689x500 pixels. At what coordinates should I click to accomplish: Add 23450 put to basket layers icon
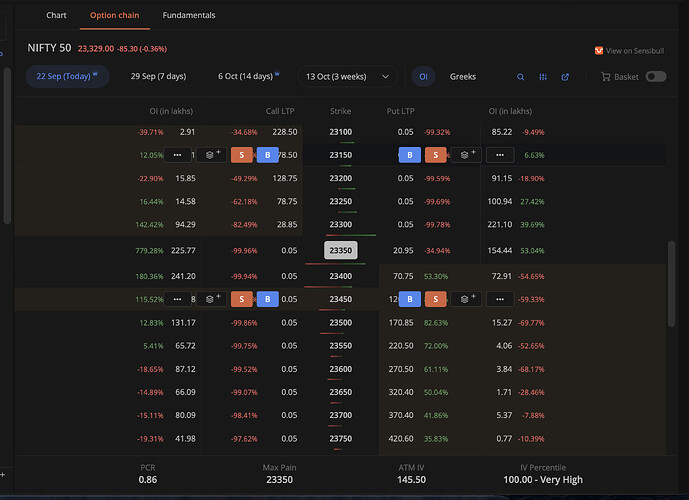click(466, 299)
